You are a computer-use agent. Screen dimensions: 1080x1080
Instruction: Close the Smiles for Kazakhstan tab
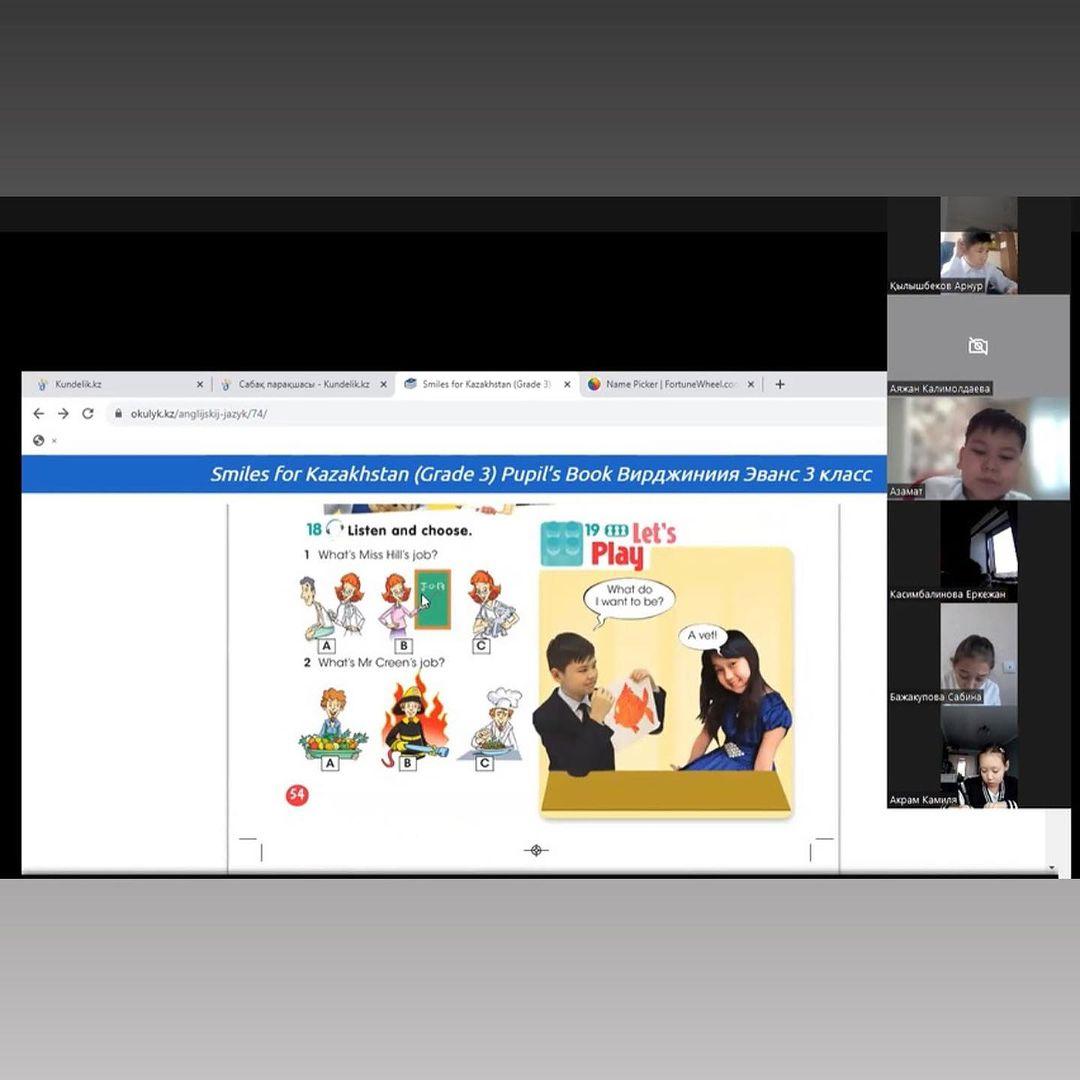[x=567, y=384]
